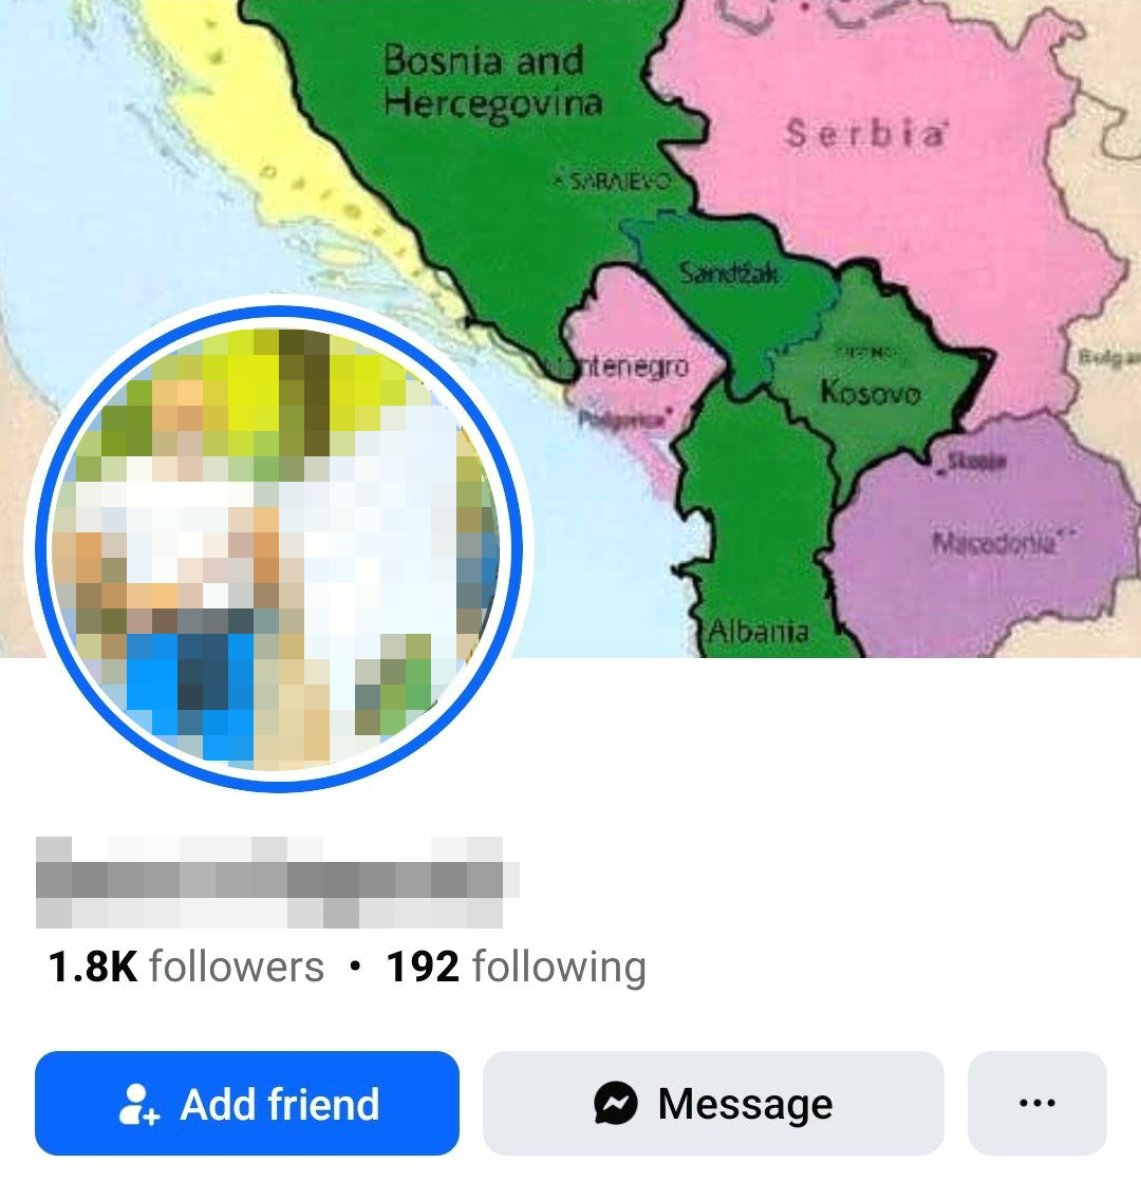Image resolution: width=1141 pixels, height=1200 pixels.
Task: Click the Serbia label on the map
Action: [x=866, y=132]
